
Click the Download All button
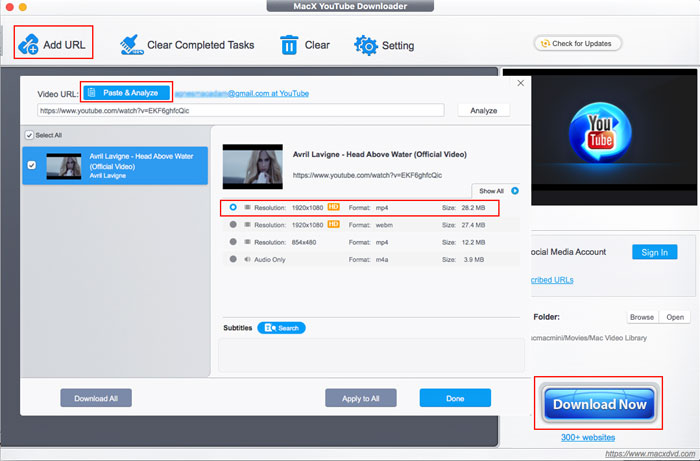[x=96, y=398]
